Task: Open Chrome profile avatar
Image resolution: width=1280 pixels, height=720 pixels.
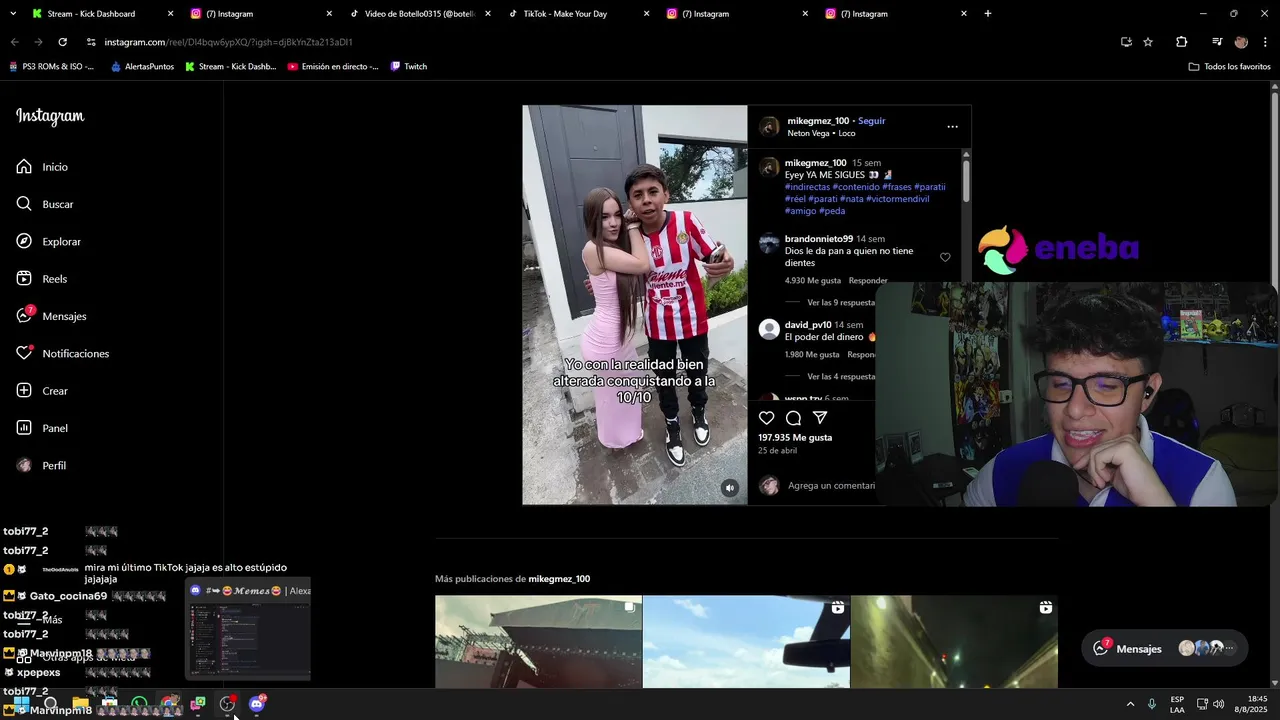Action: point(1241,42)
